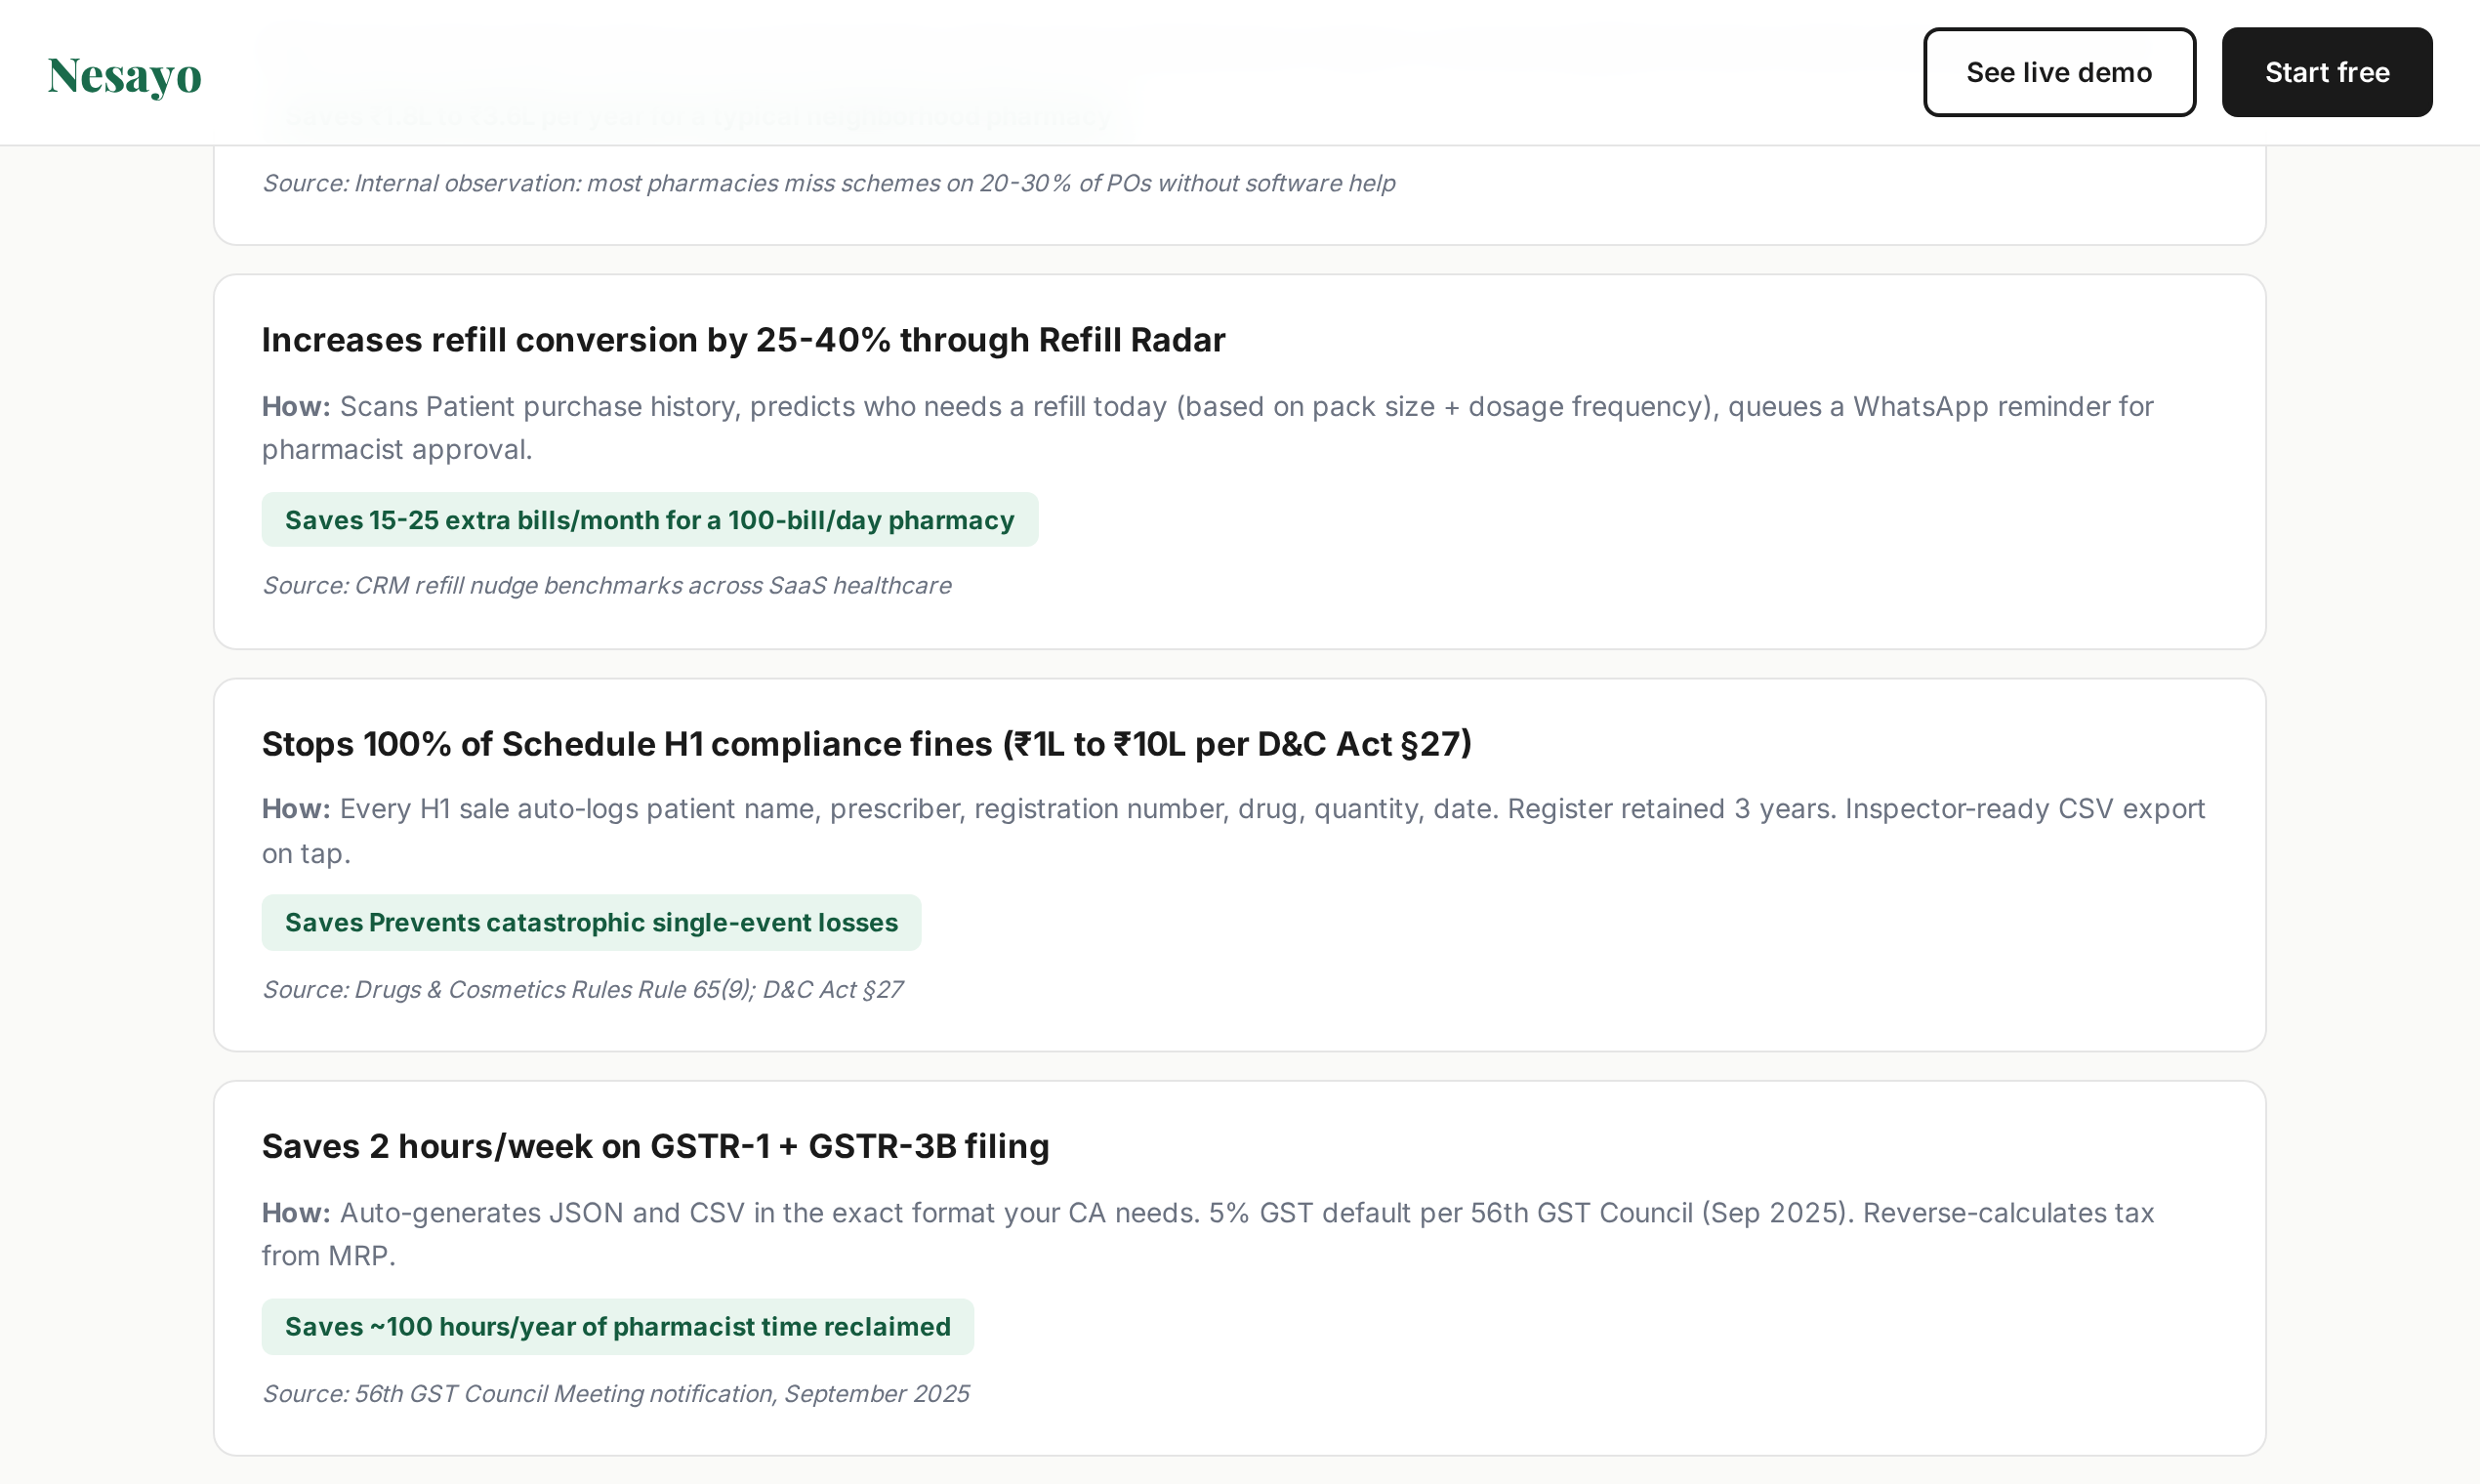Click 'Source: Internal observation: most pharmacies miss schemes' text
The image size is (2480, 1484).
828,183
